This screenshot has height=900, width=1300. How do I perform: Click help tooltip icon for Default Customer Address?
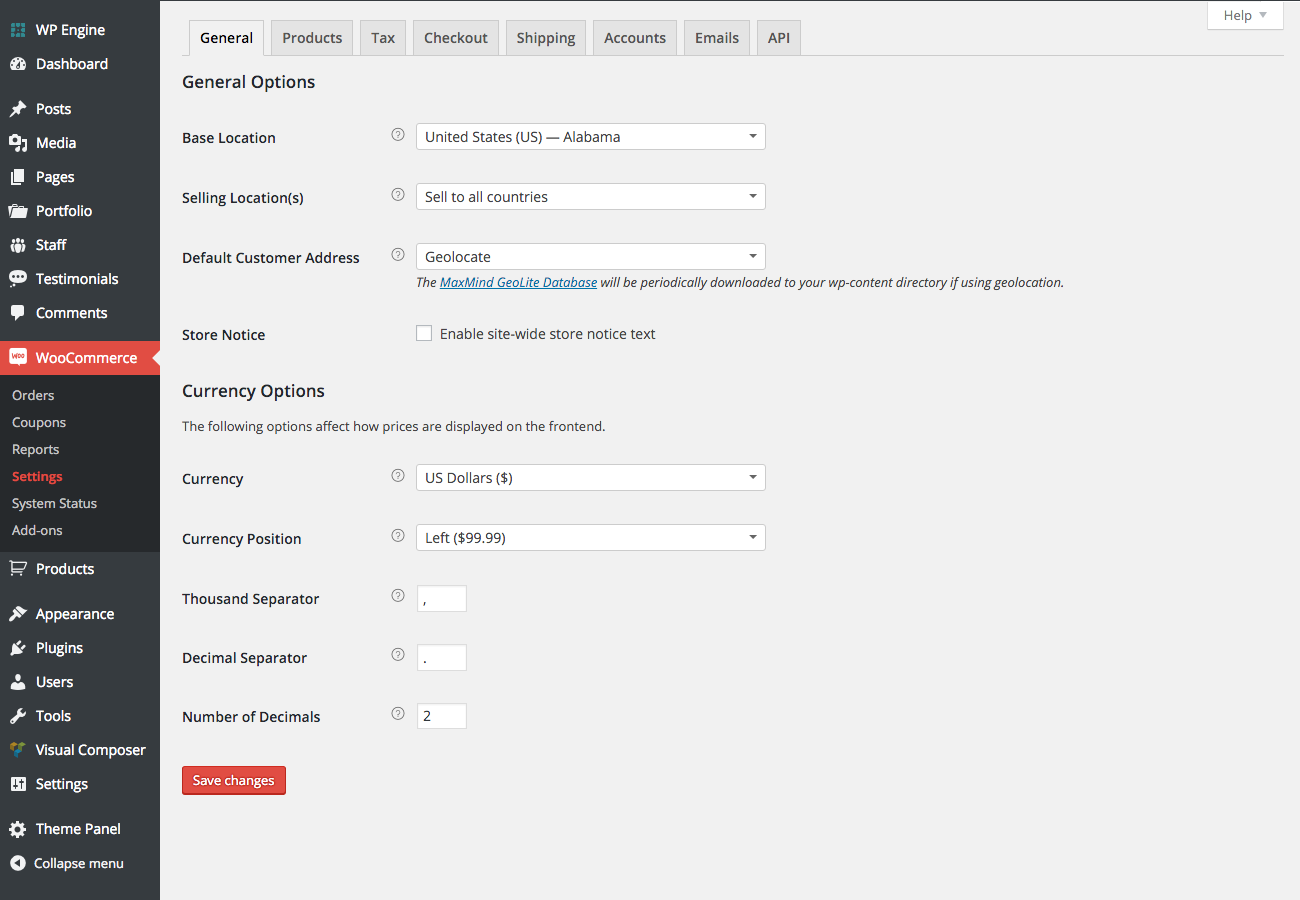tap(398, 255)
